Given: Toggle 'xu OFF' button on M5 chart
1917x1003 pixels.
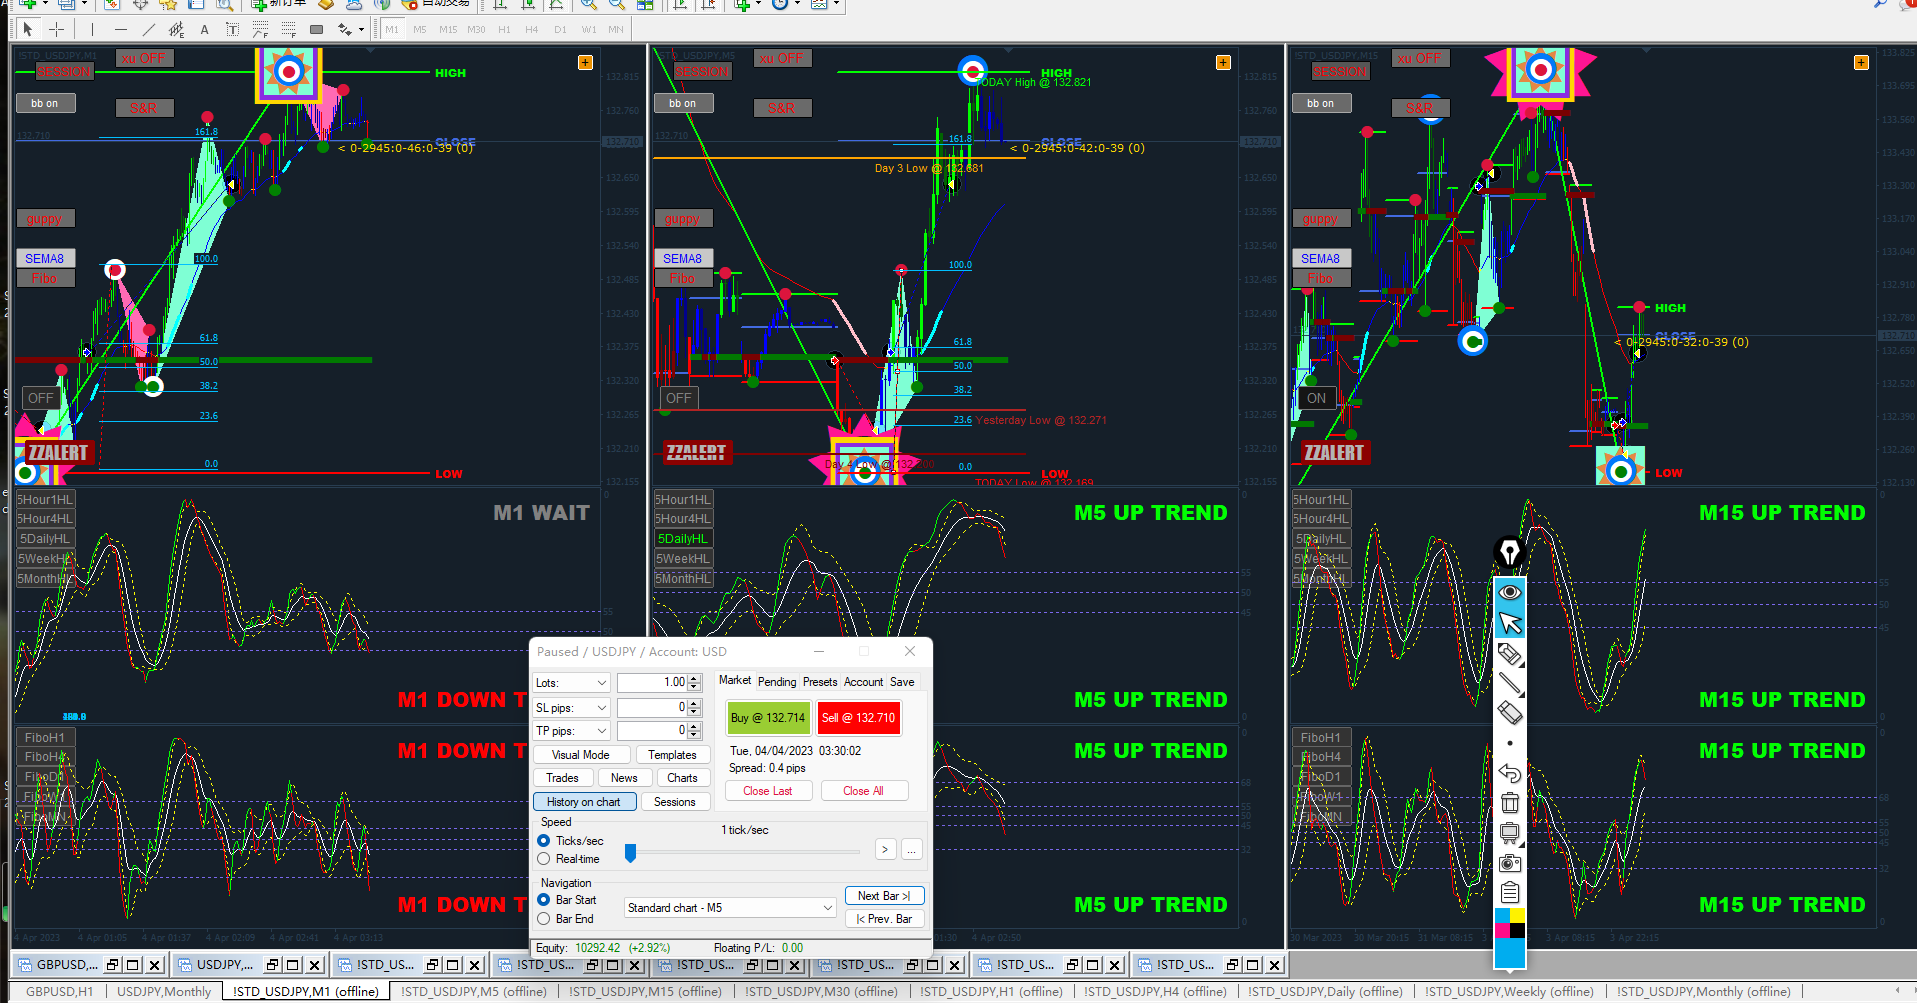Looking at the screenshot, I should click(782, 58).
